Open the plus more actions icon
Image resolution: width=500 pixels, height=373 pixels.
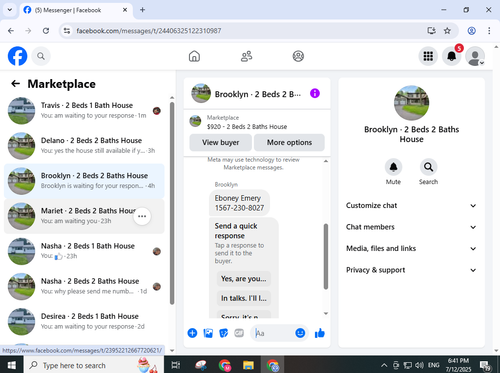click(192, 333)
